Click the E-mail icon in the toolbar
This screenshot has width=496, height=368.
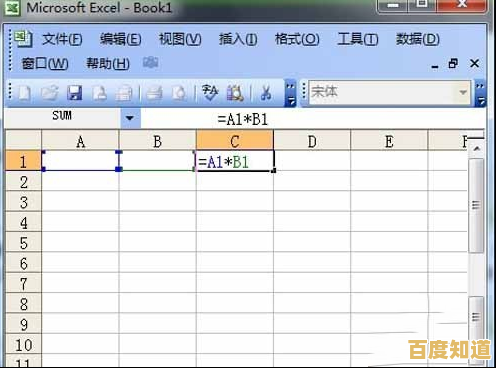124,93
